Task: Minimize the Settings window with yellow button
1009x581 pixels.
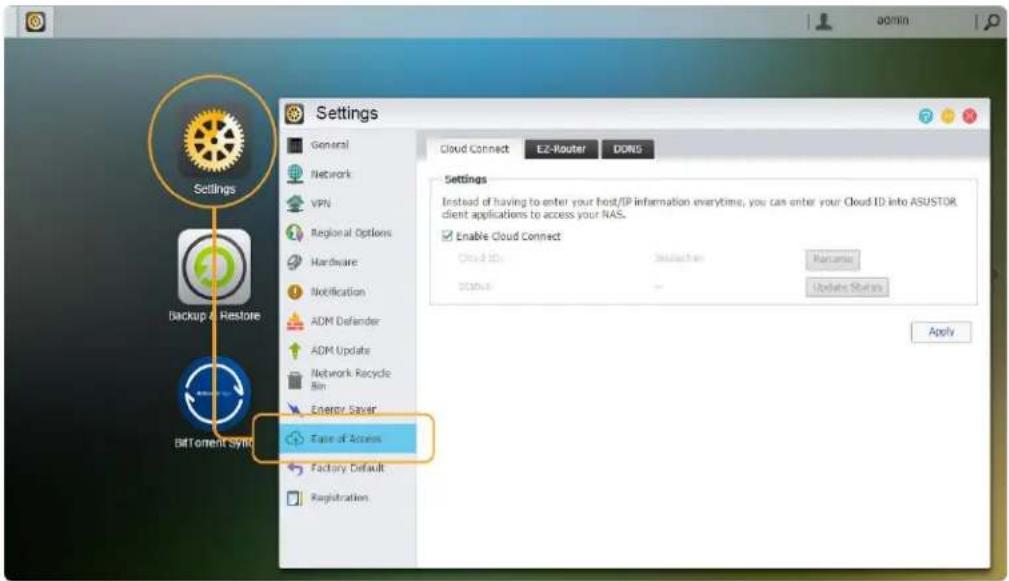Action: click(948, 116)
